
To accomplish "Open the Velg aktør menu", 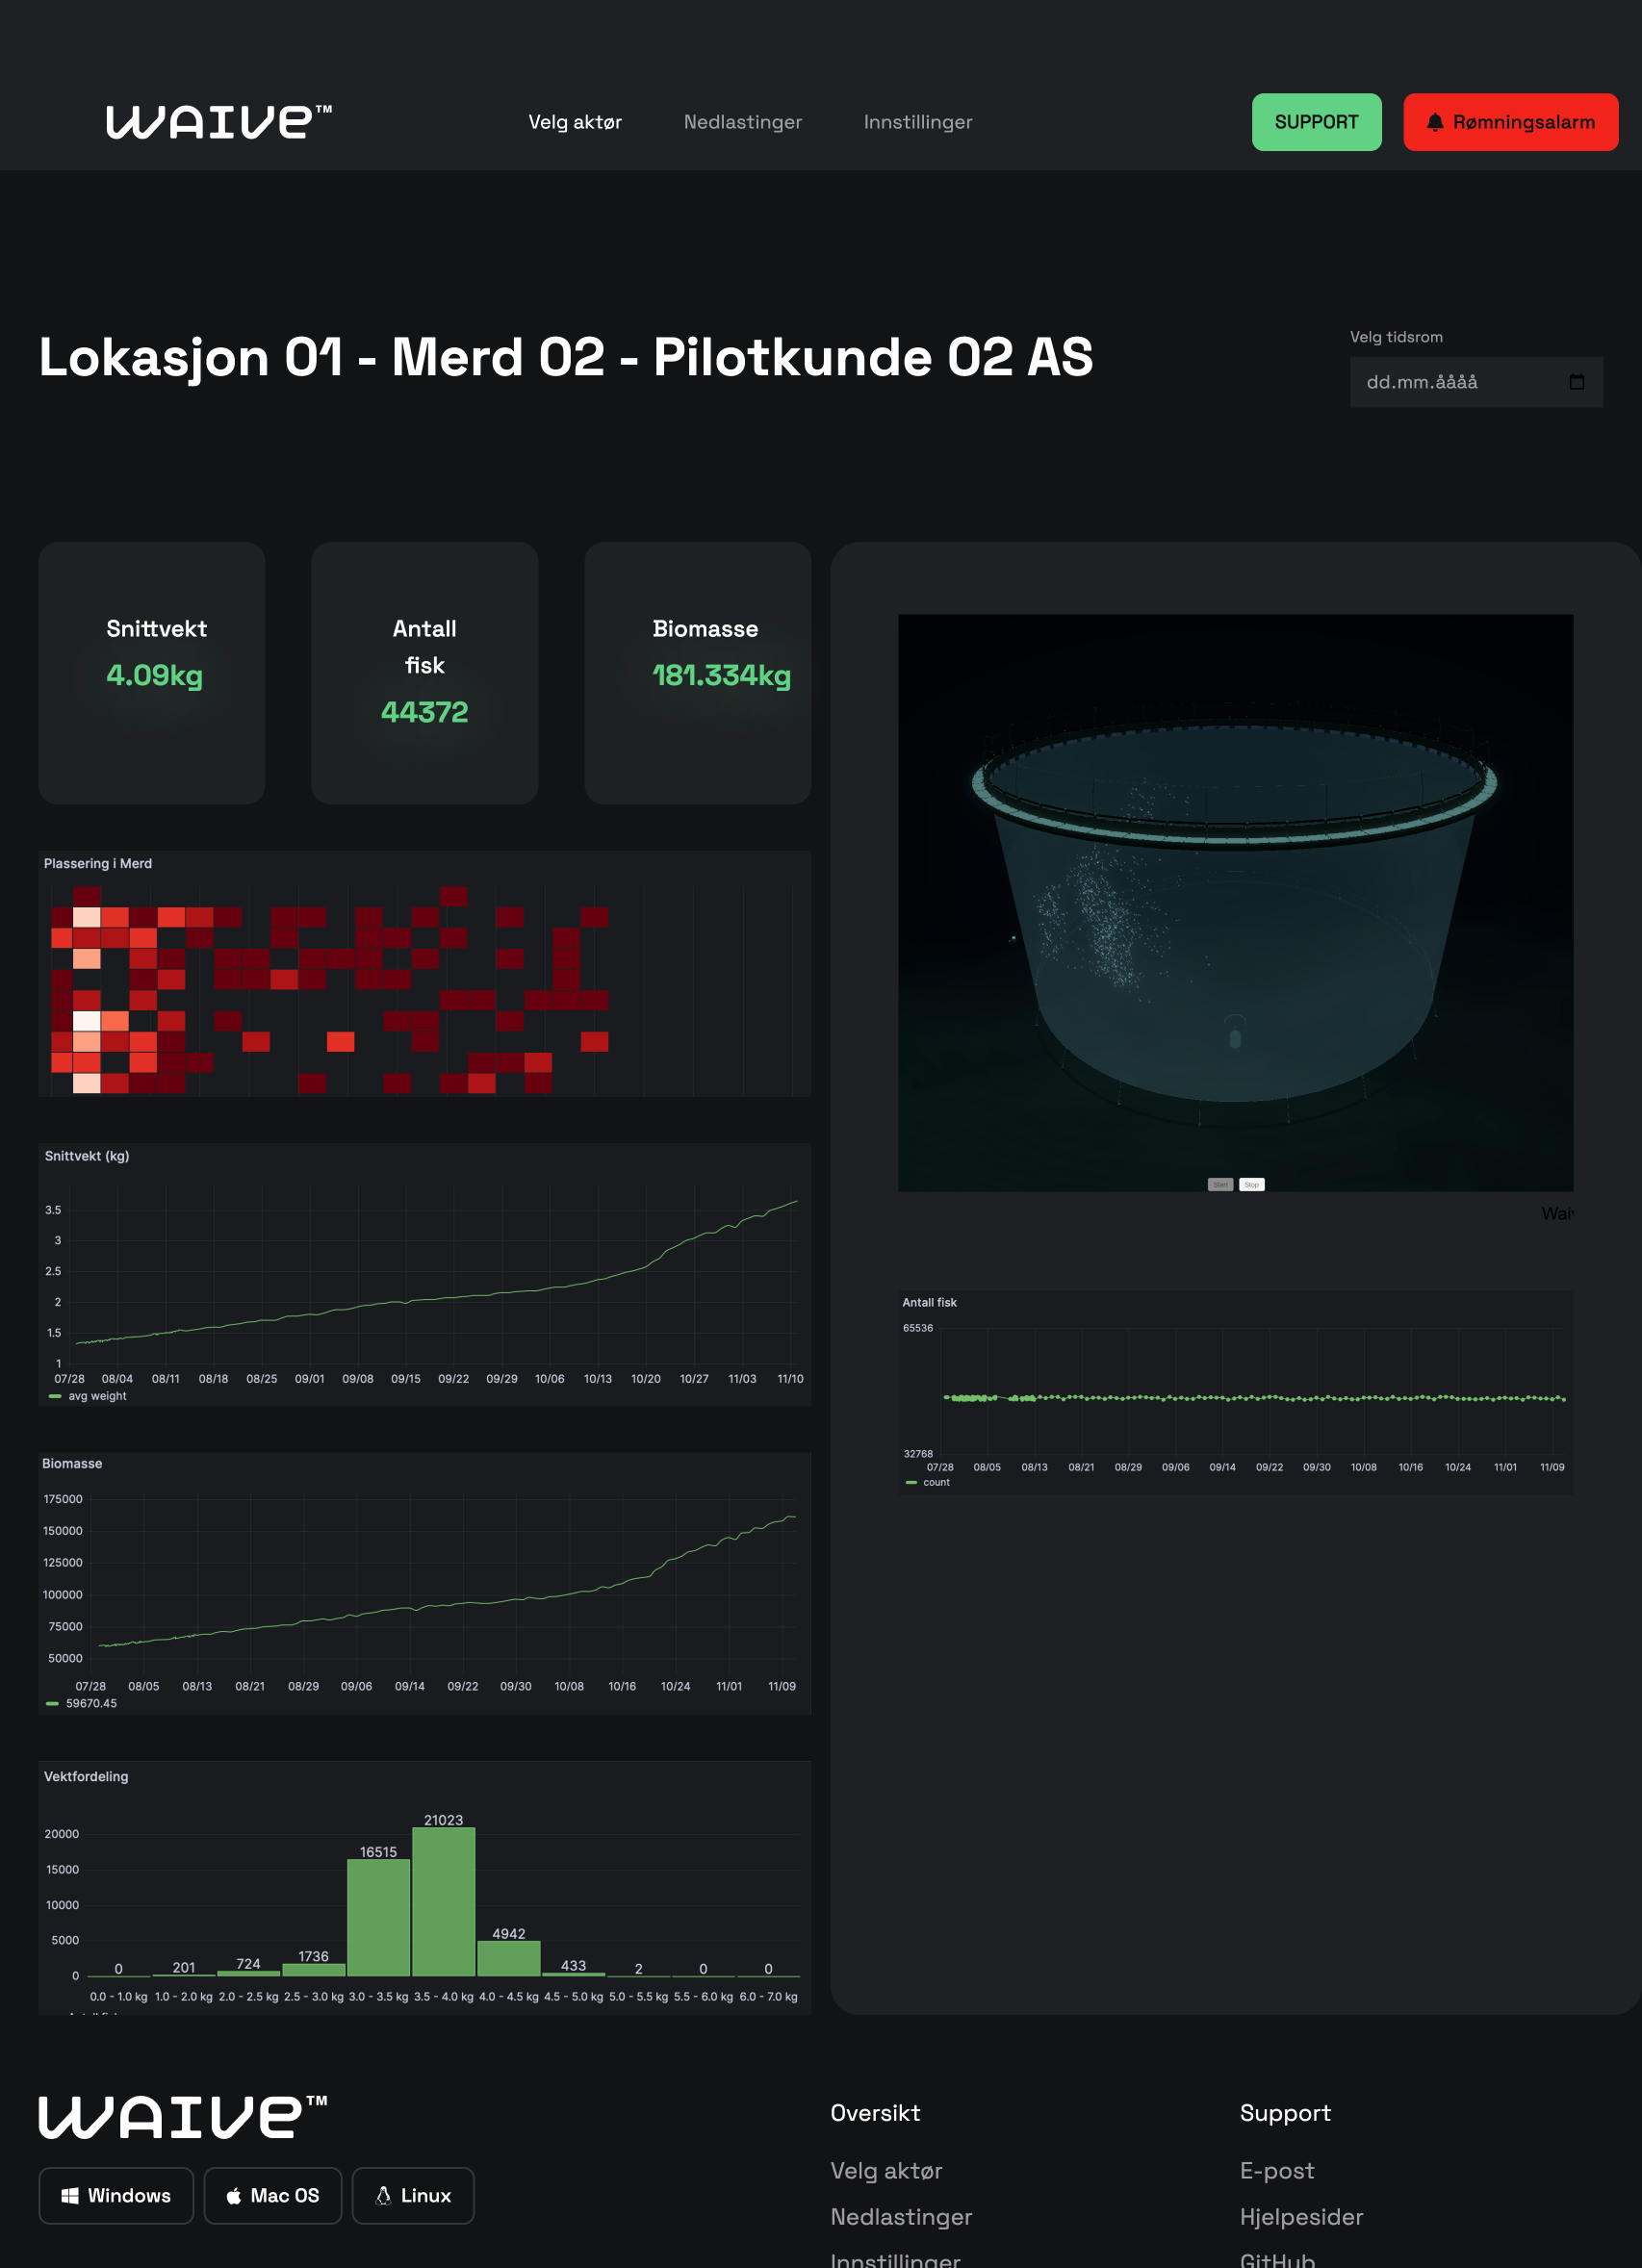I will 574,122.
